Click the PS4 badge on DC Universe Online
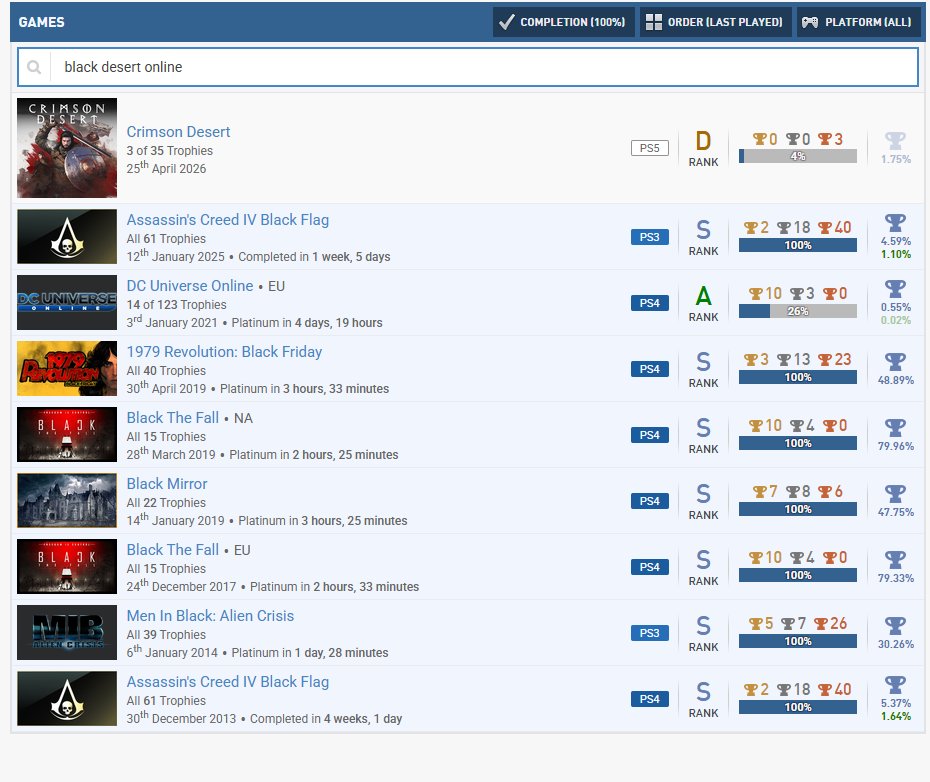Viewport: 930px width, 782px height. [649, 303]
